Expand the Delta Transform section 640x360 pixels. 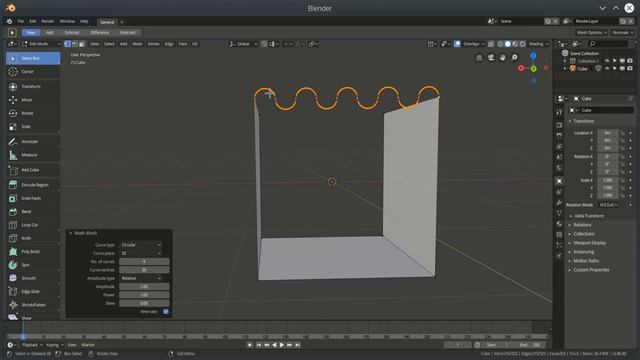point(589,216)
